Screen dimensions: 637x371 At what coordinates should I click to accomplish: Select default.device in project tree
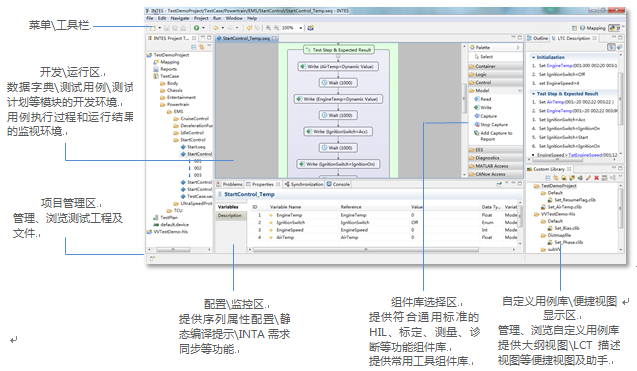(x=171, y=224)
